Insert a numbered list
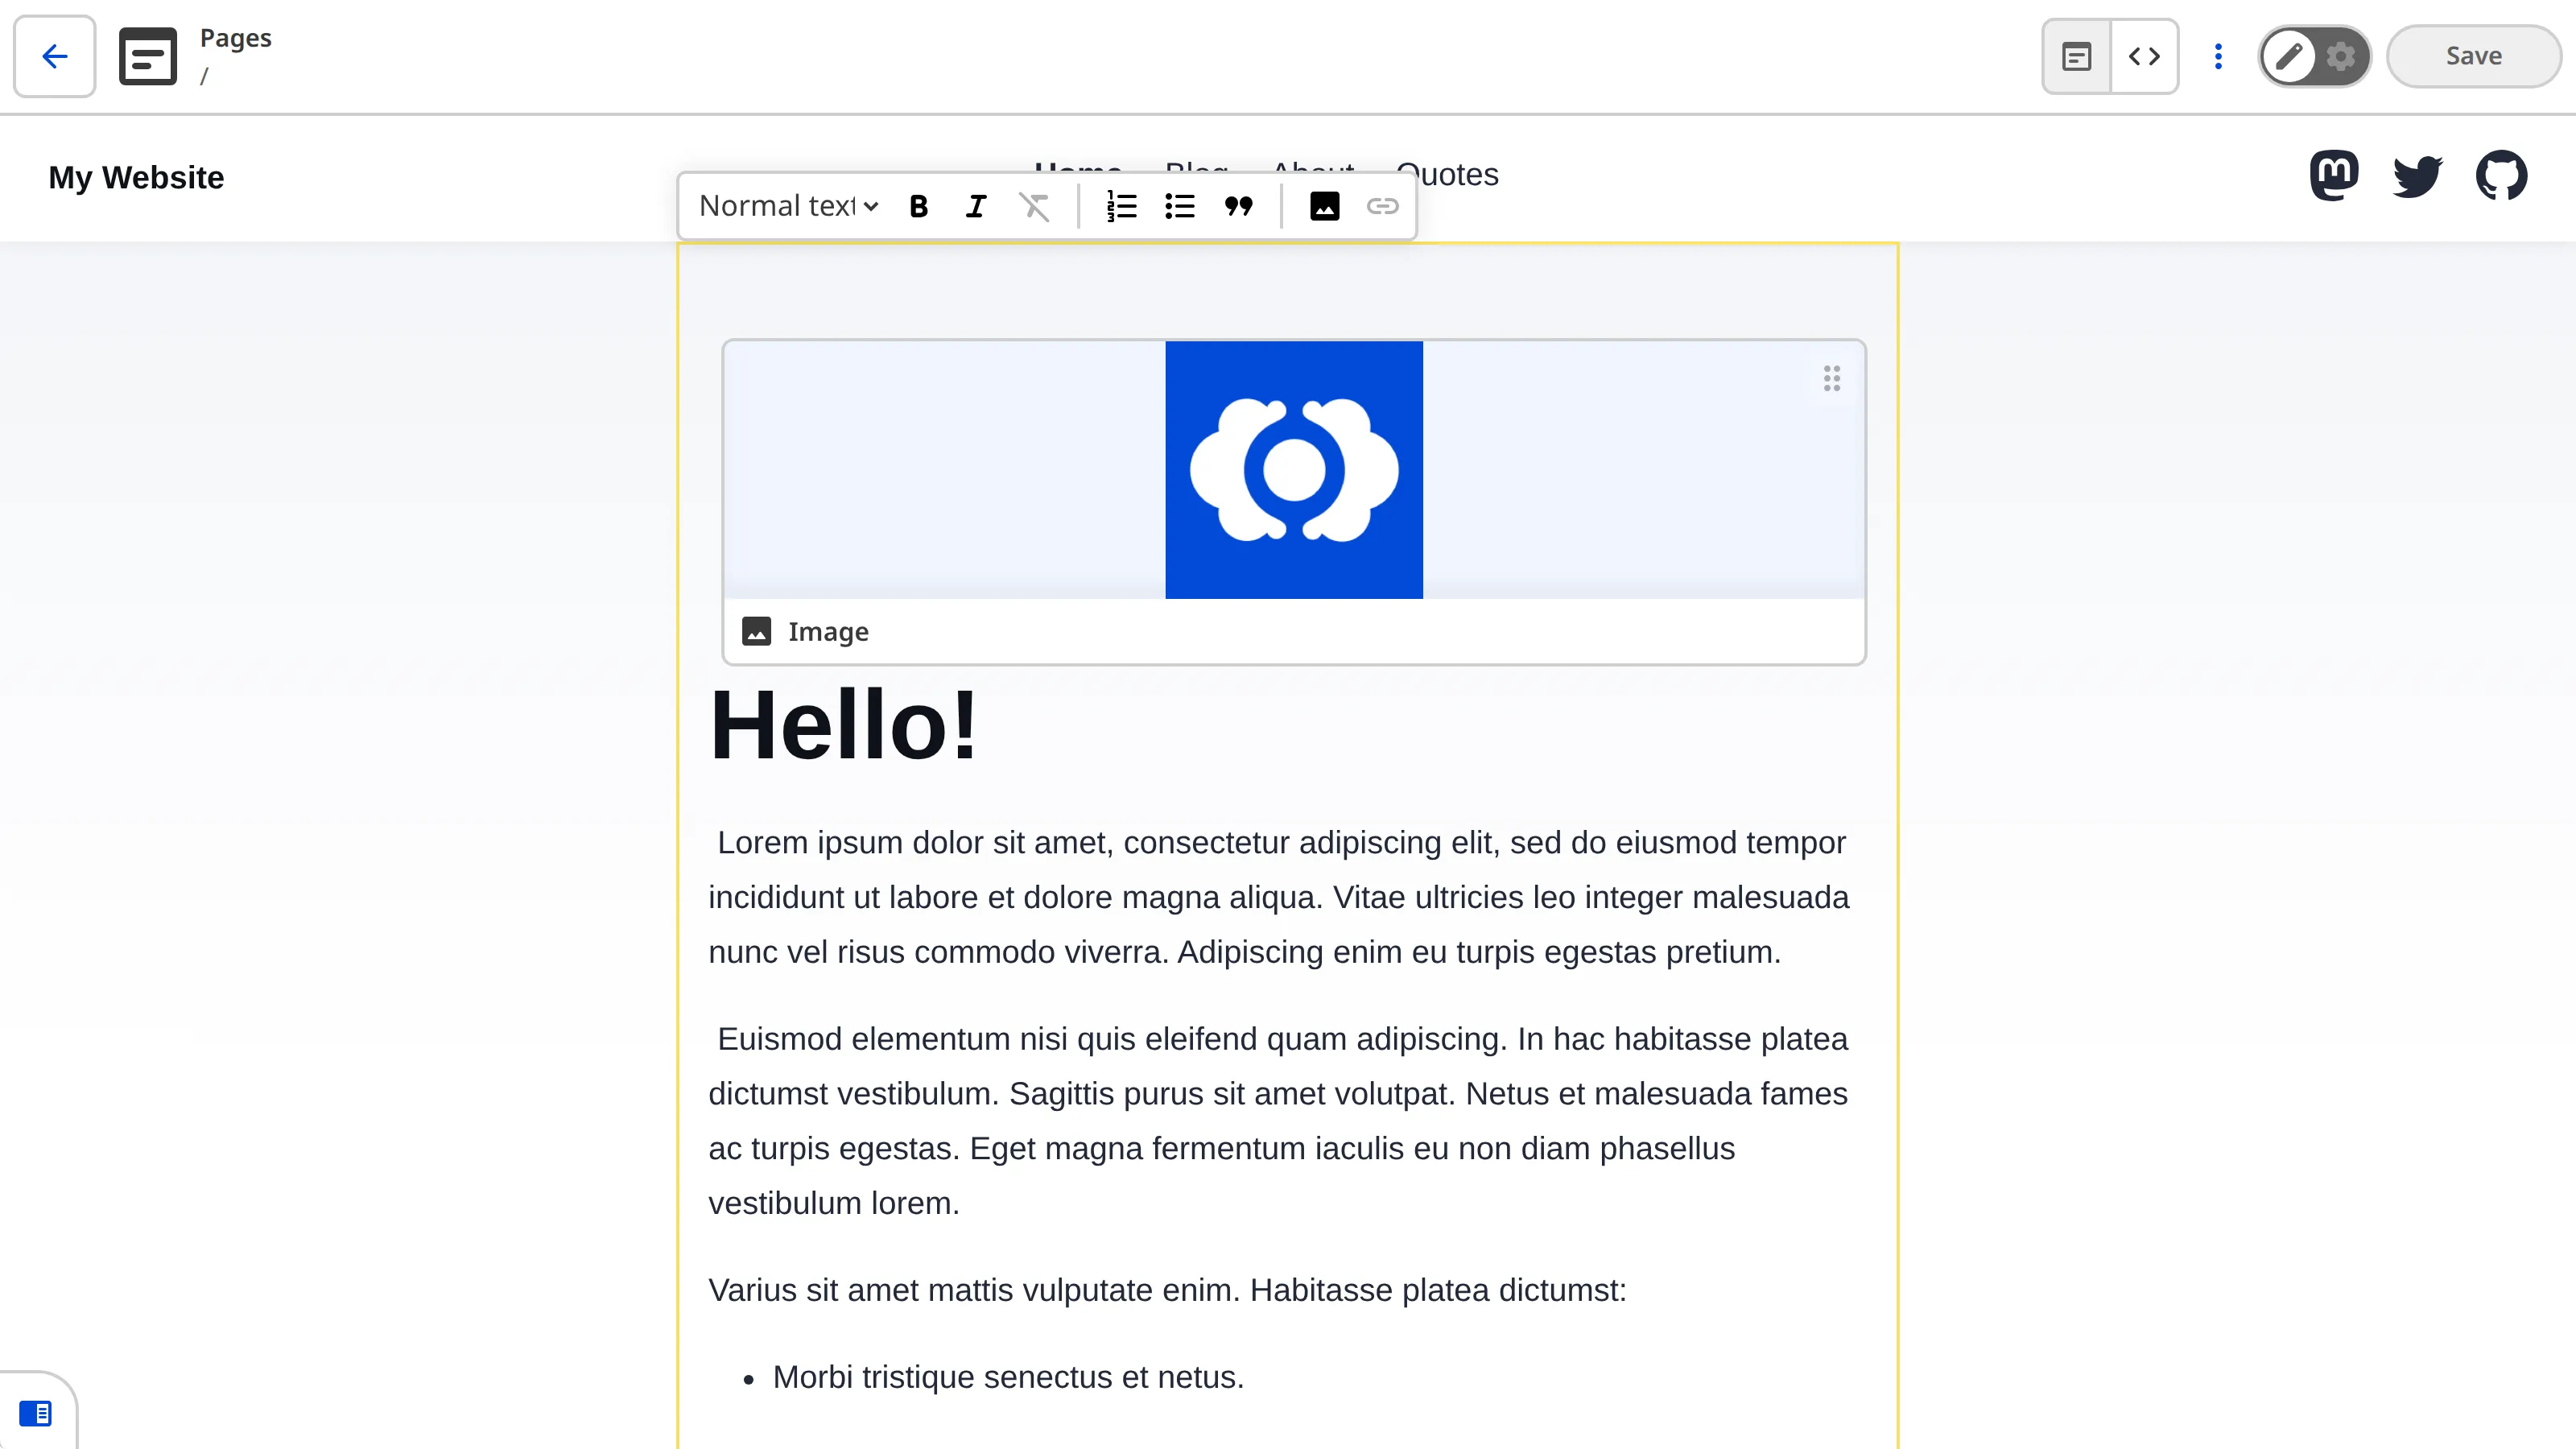Screen dimensions: 2576x1449 (x=1122, y=206)
